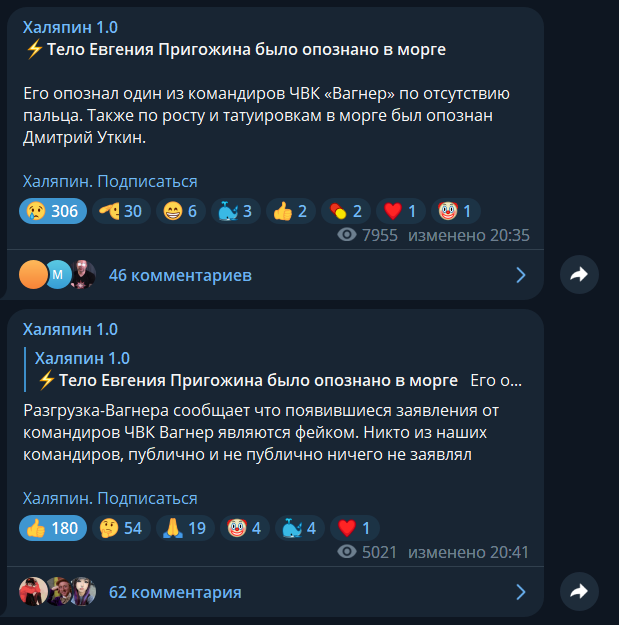Click the red heart reaction on second post

355,528
